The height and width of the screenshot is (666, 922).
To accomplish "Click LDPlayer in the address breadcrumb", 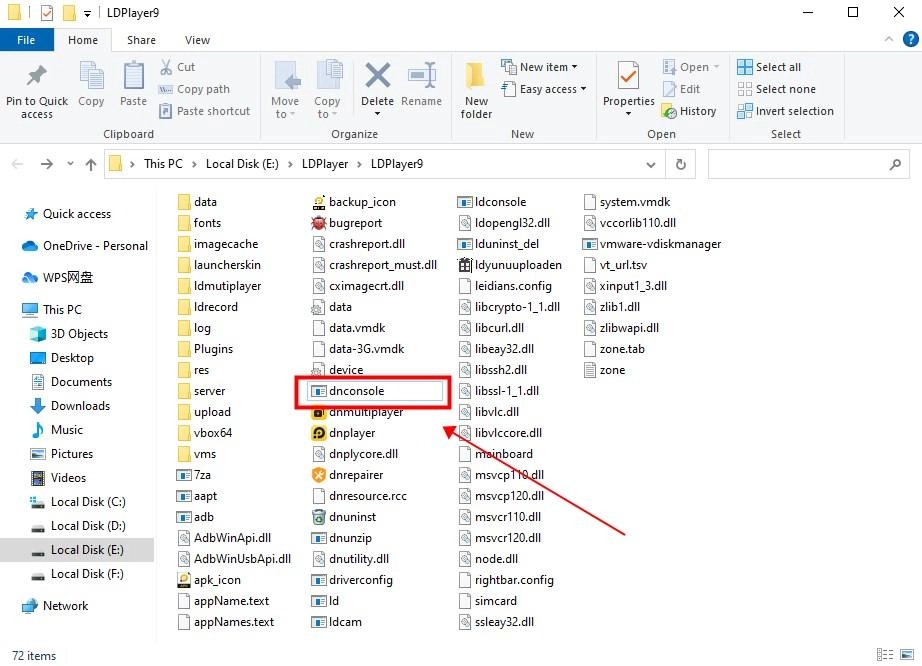I will point(325,165).
